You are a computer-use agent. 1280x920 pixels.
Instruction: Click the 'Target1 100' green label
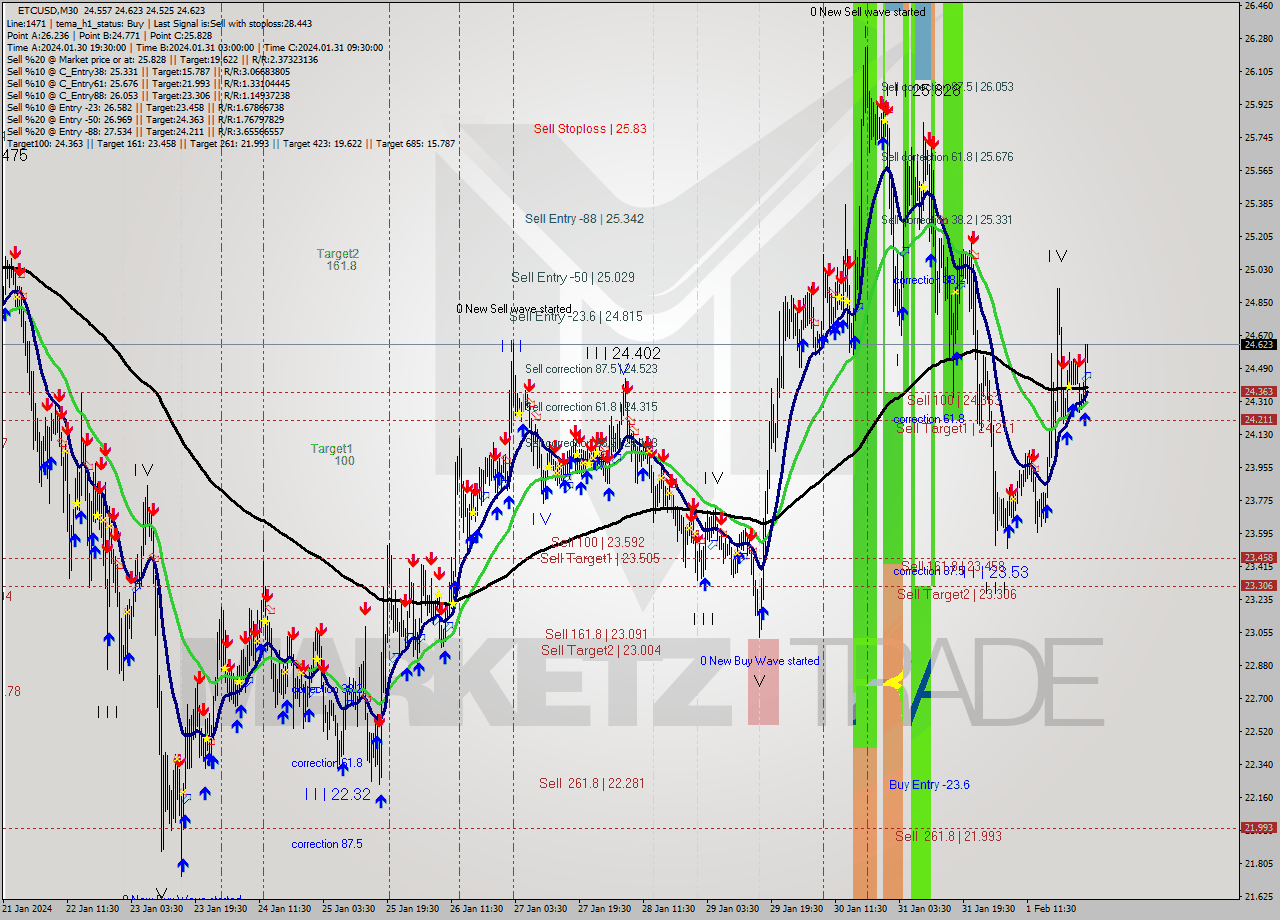[331, 455]
